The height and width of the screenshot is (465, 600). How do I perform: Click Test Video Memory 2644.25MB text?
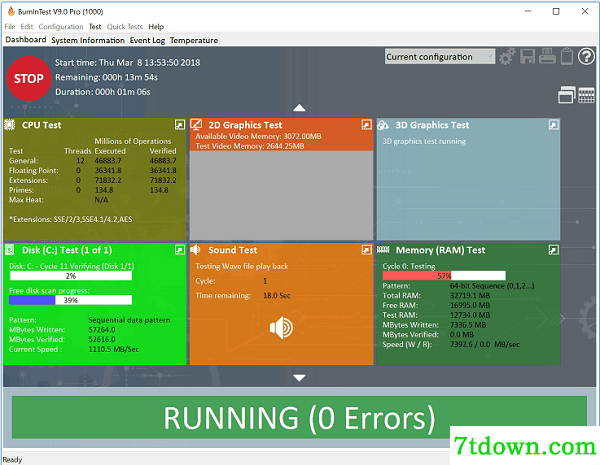[x=250, y=146]
